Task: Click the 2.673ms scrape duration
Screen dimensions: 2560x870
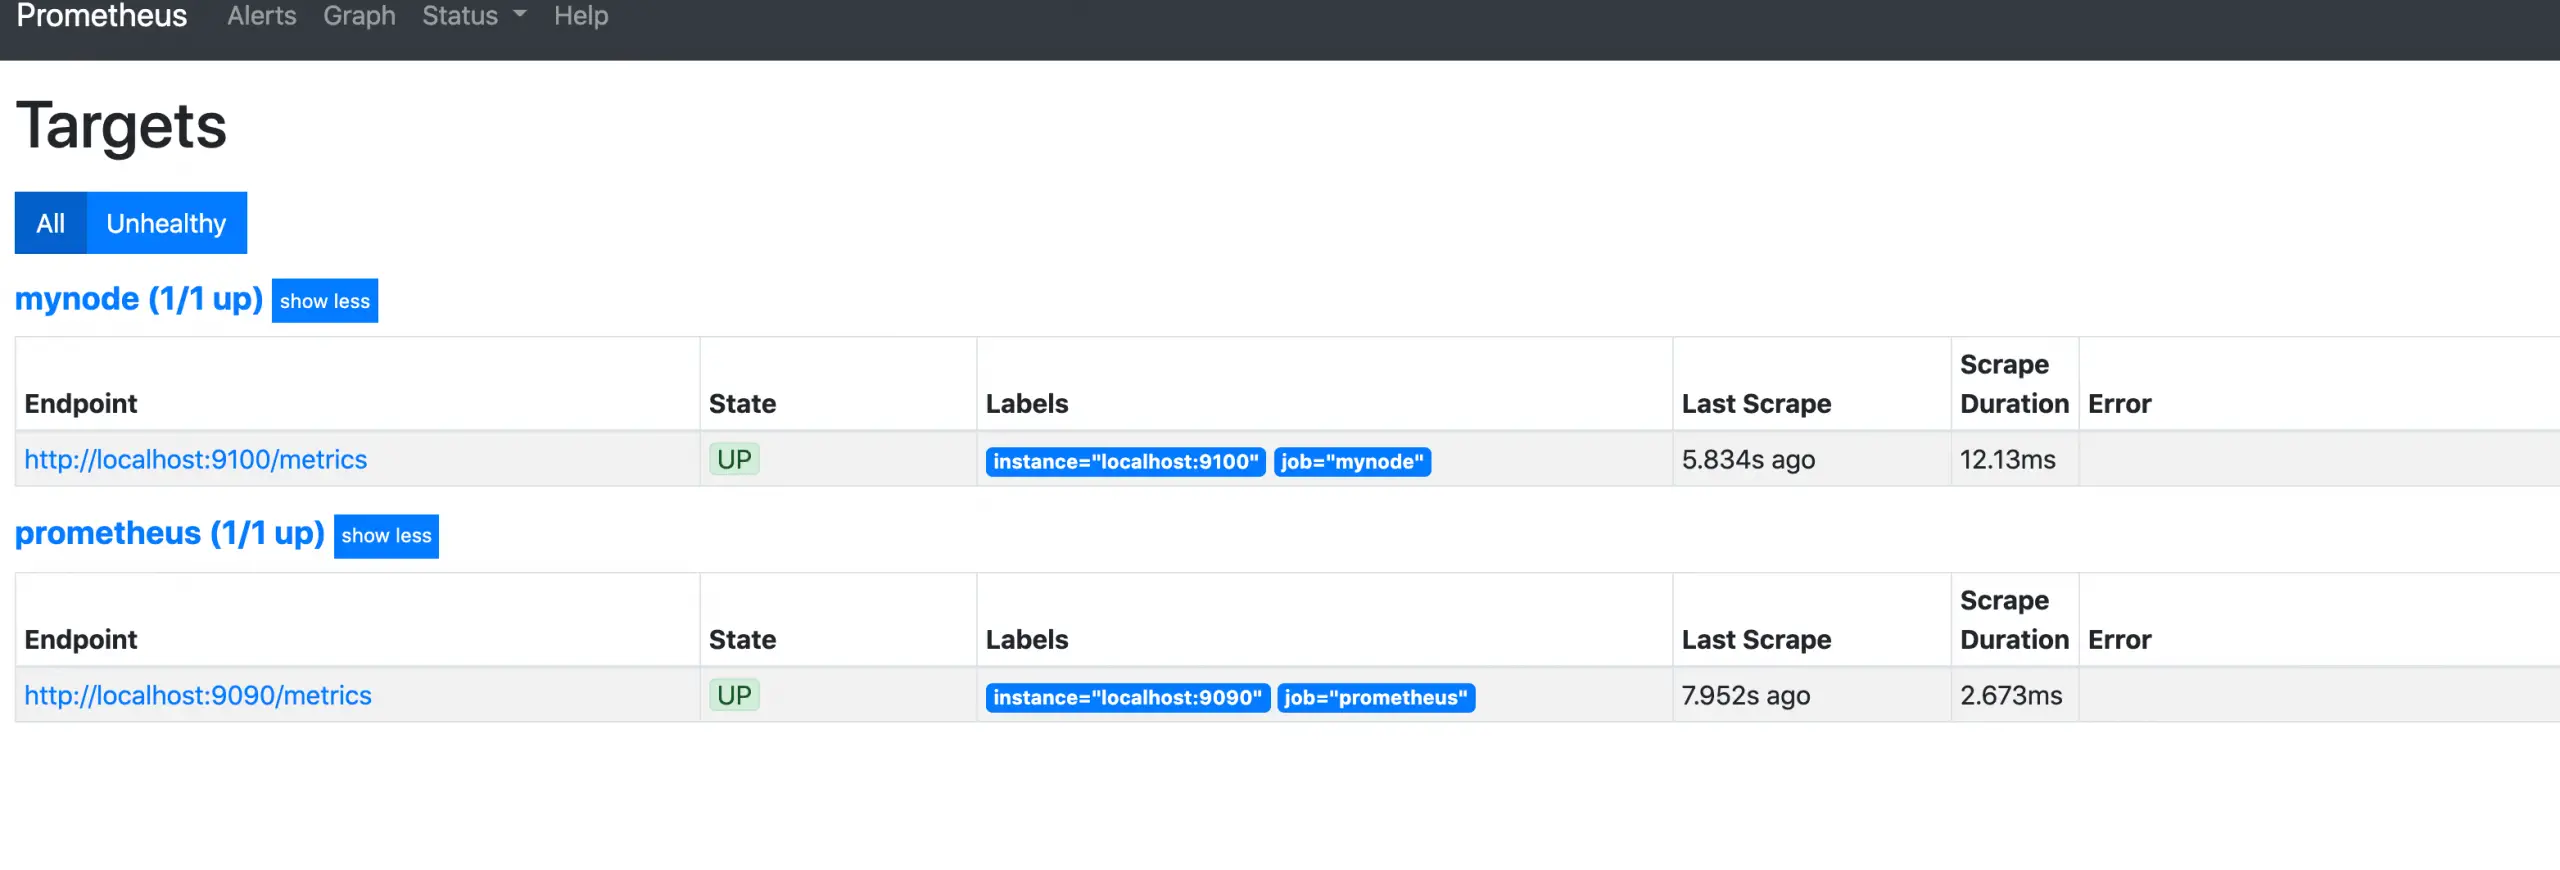Action: tap(2011, 696)
